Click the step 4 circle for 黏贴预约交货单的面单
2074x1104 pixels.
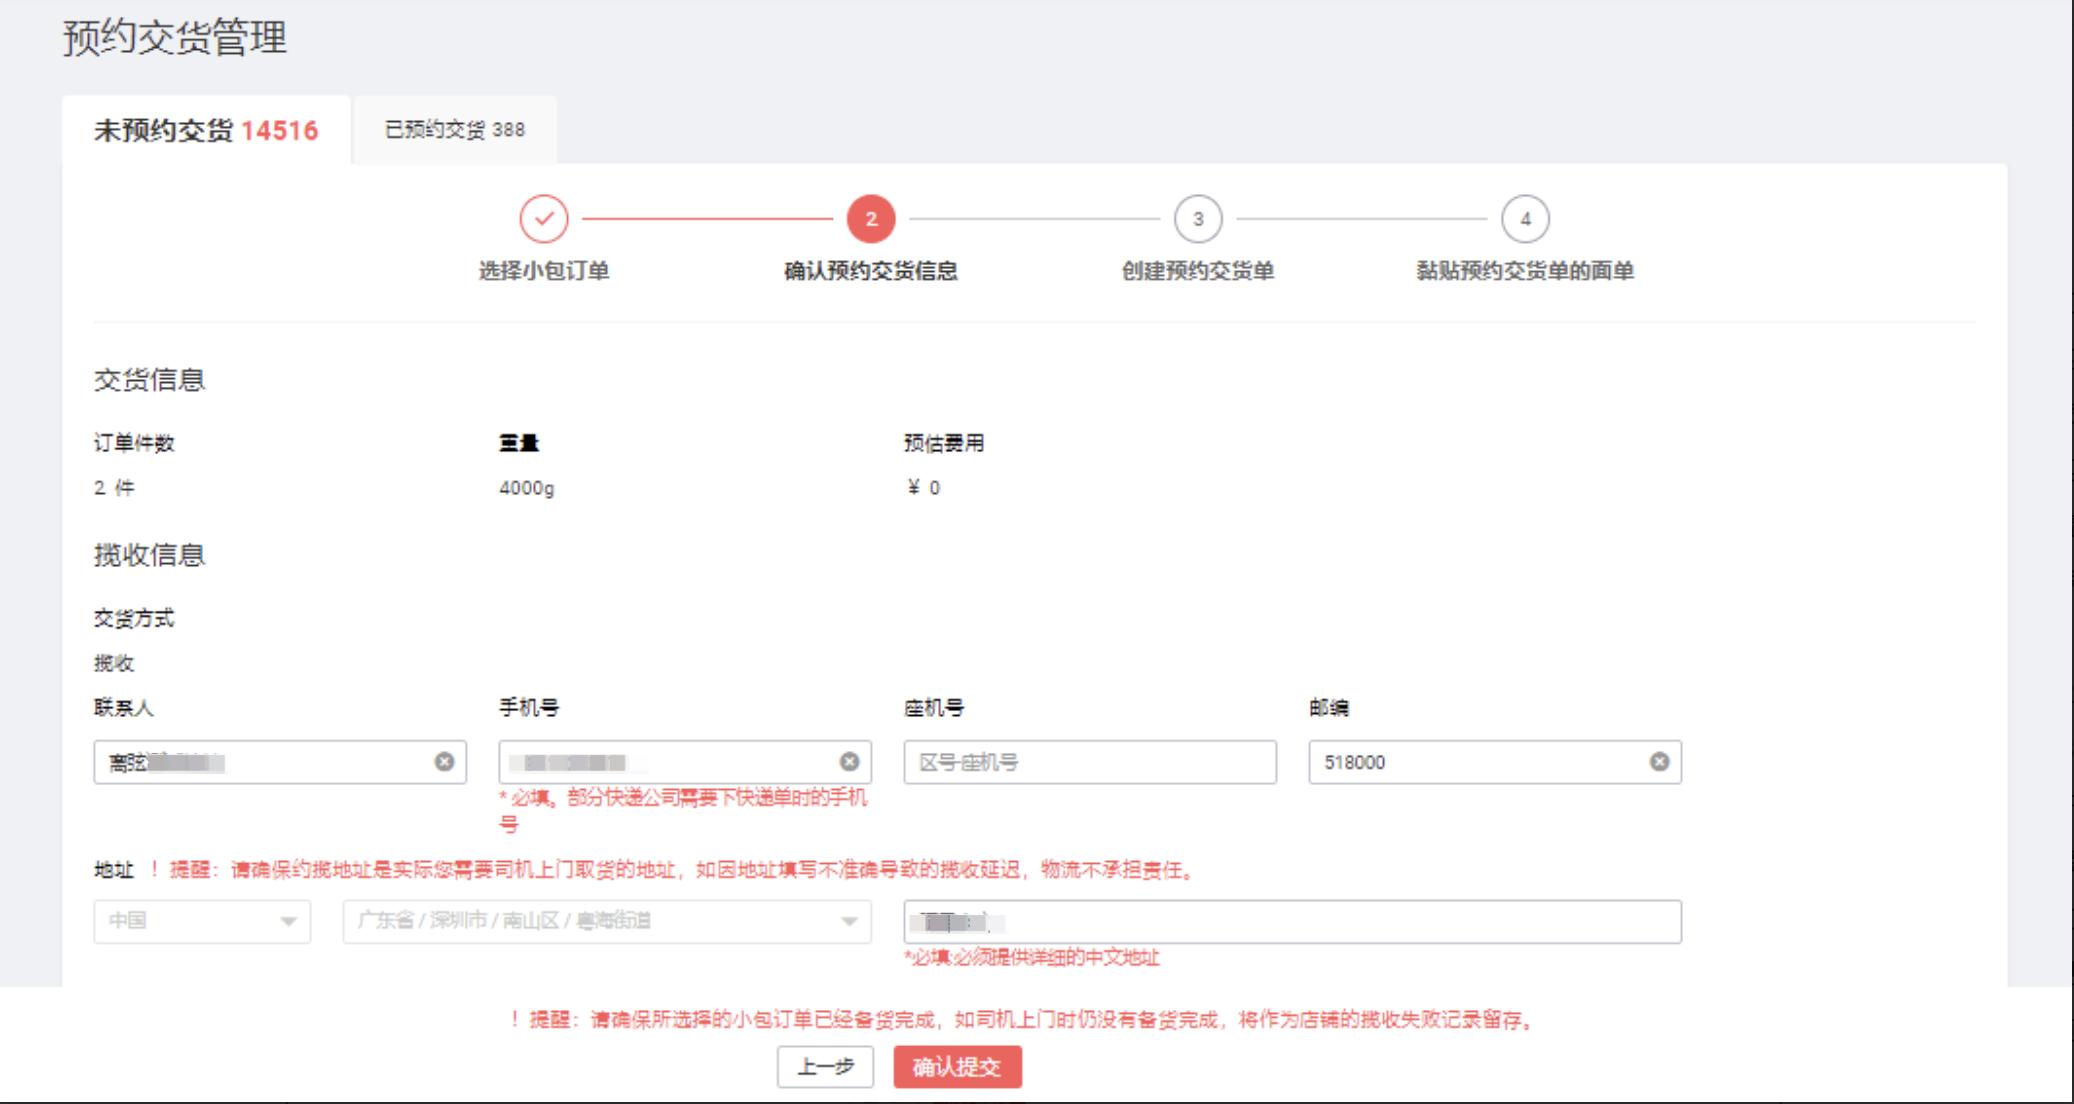point(1525,216)
